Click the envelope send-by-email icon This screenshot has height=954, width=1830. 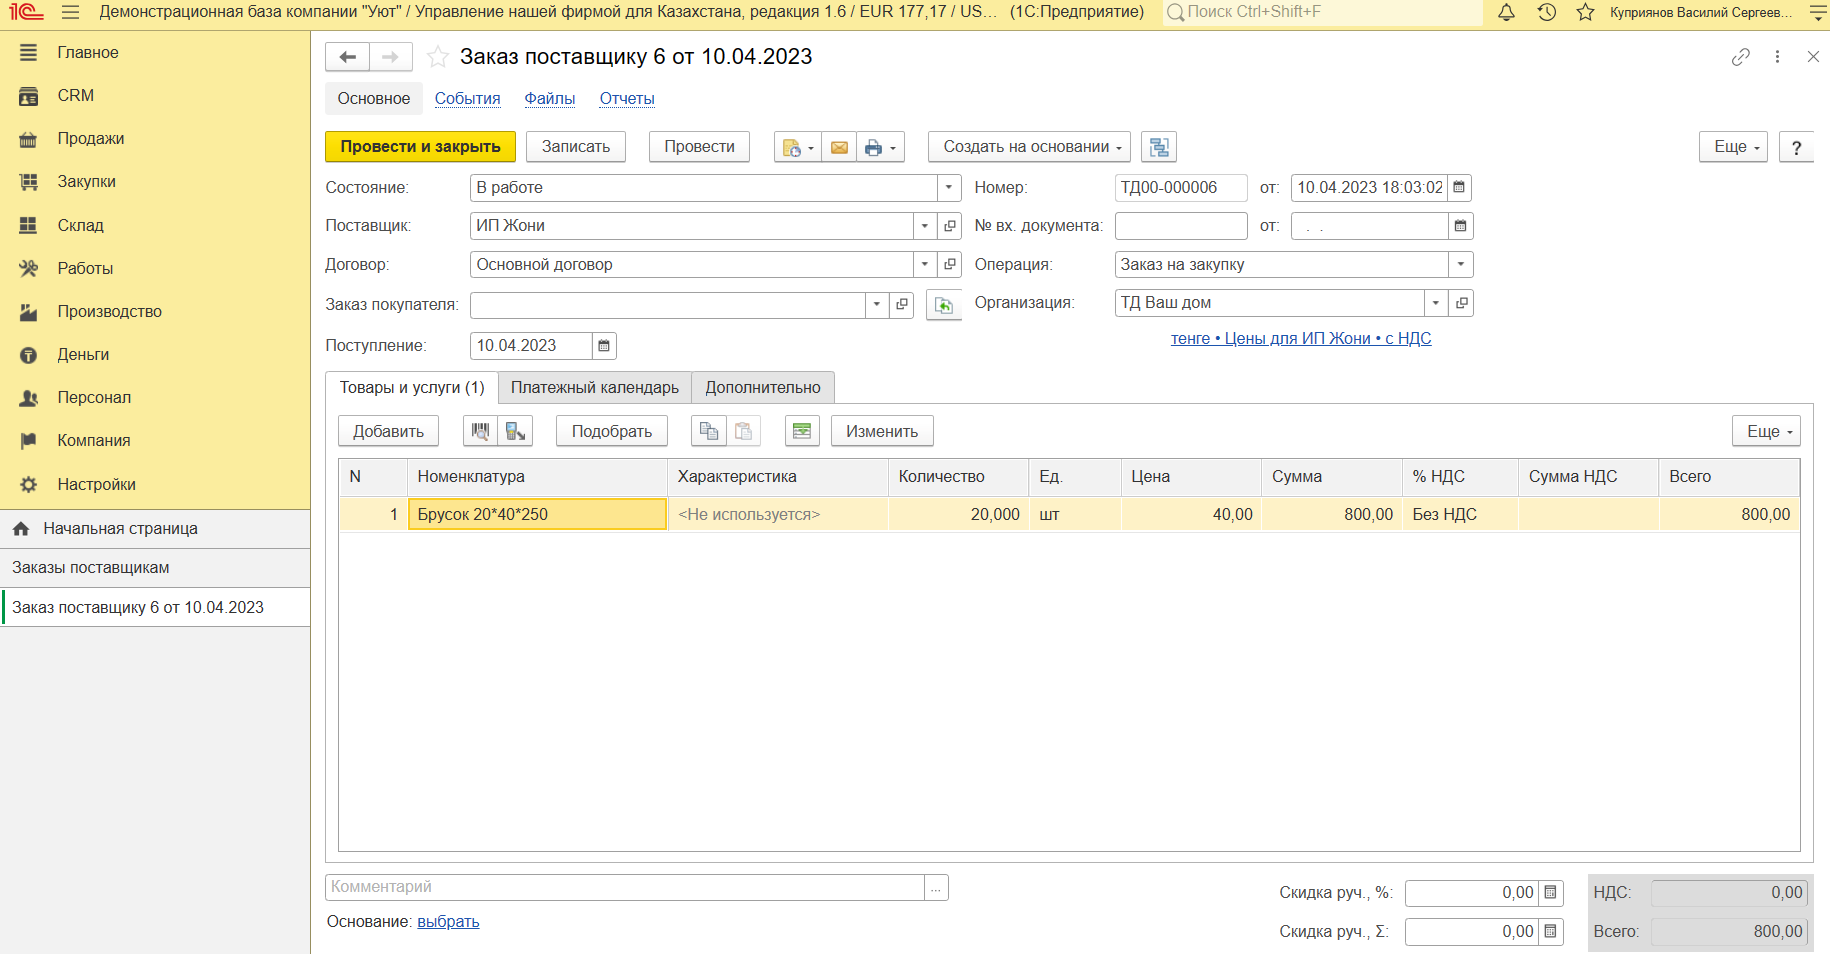[x=839, y=147]
